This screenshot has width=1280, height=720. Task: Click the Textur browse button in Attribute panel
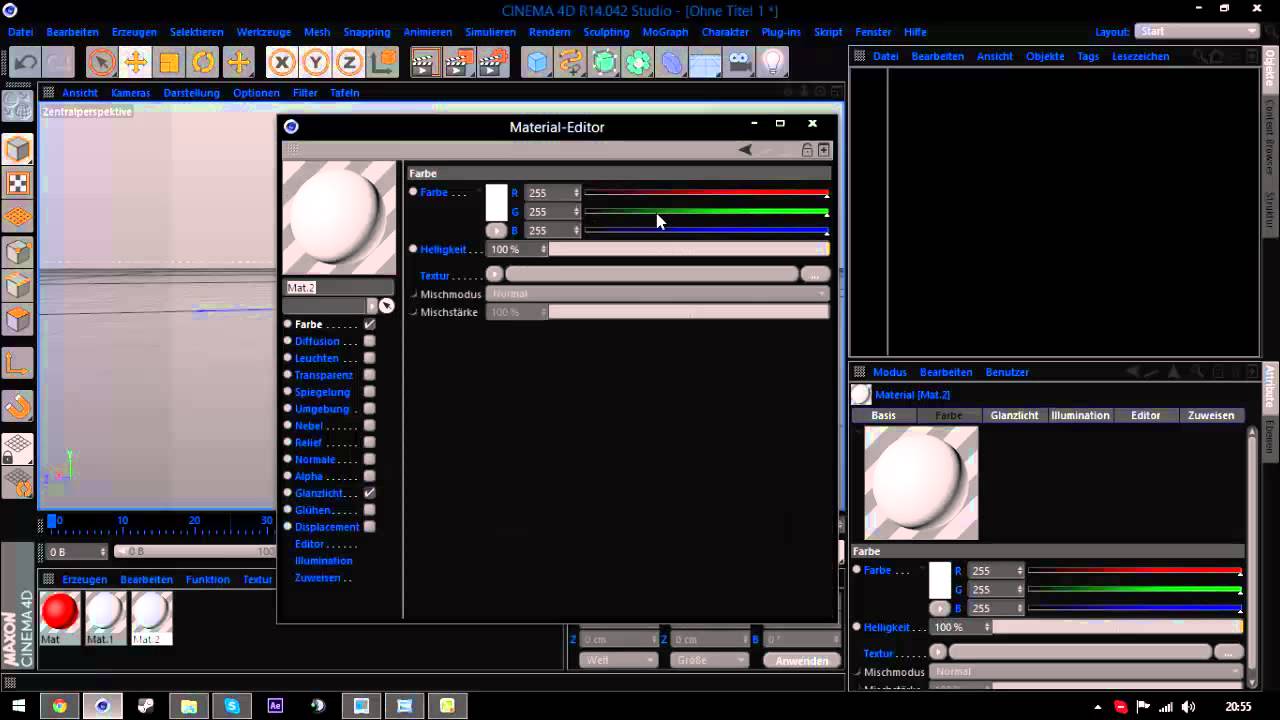[1229, 652]
